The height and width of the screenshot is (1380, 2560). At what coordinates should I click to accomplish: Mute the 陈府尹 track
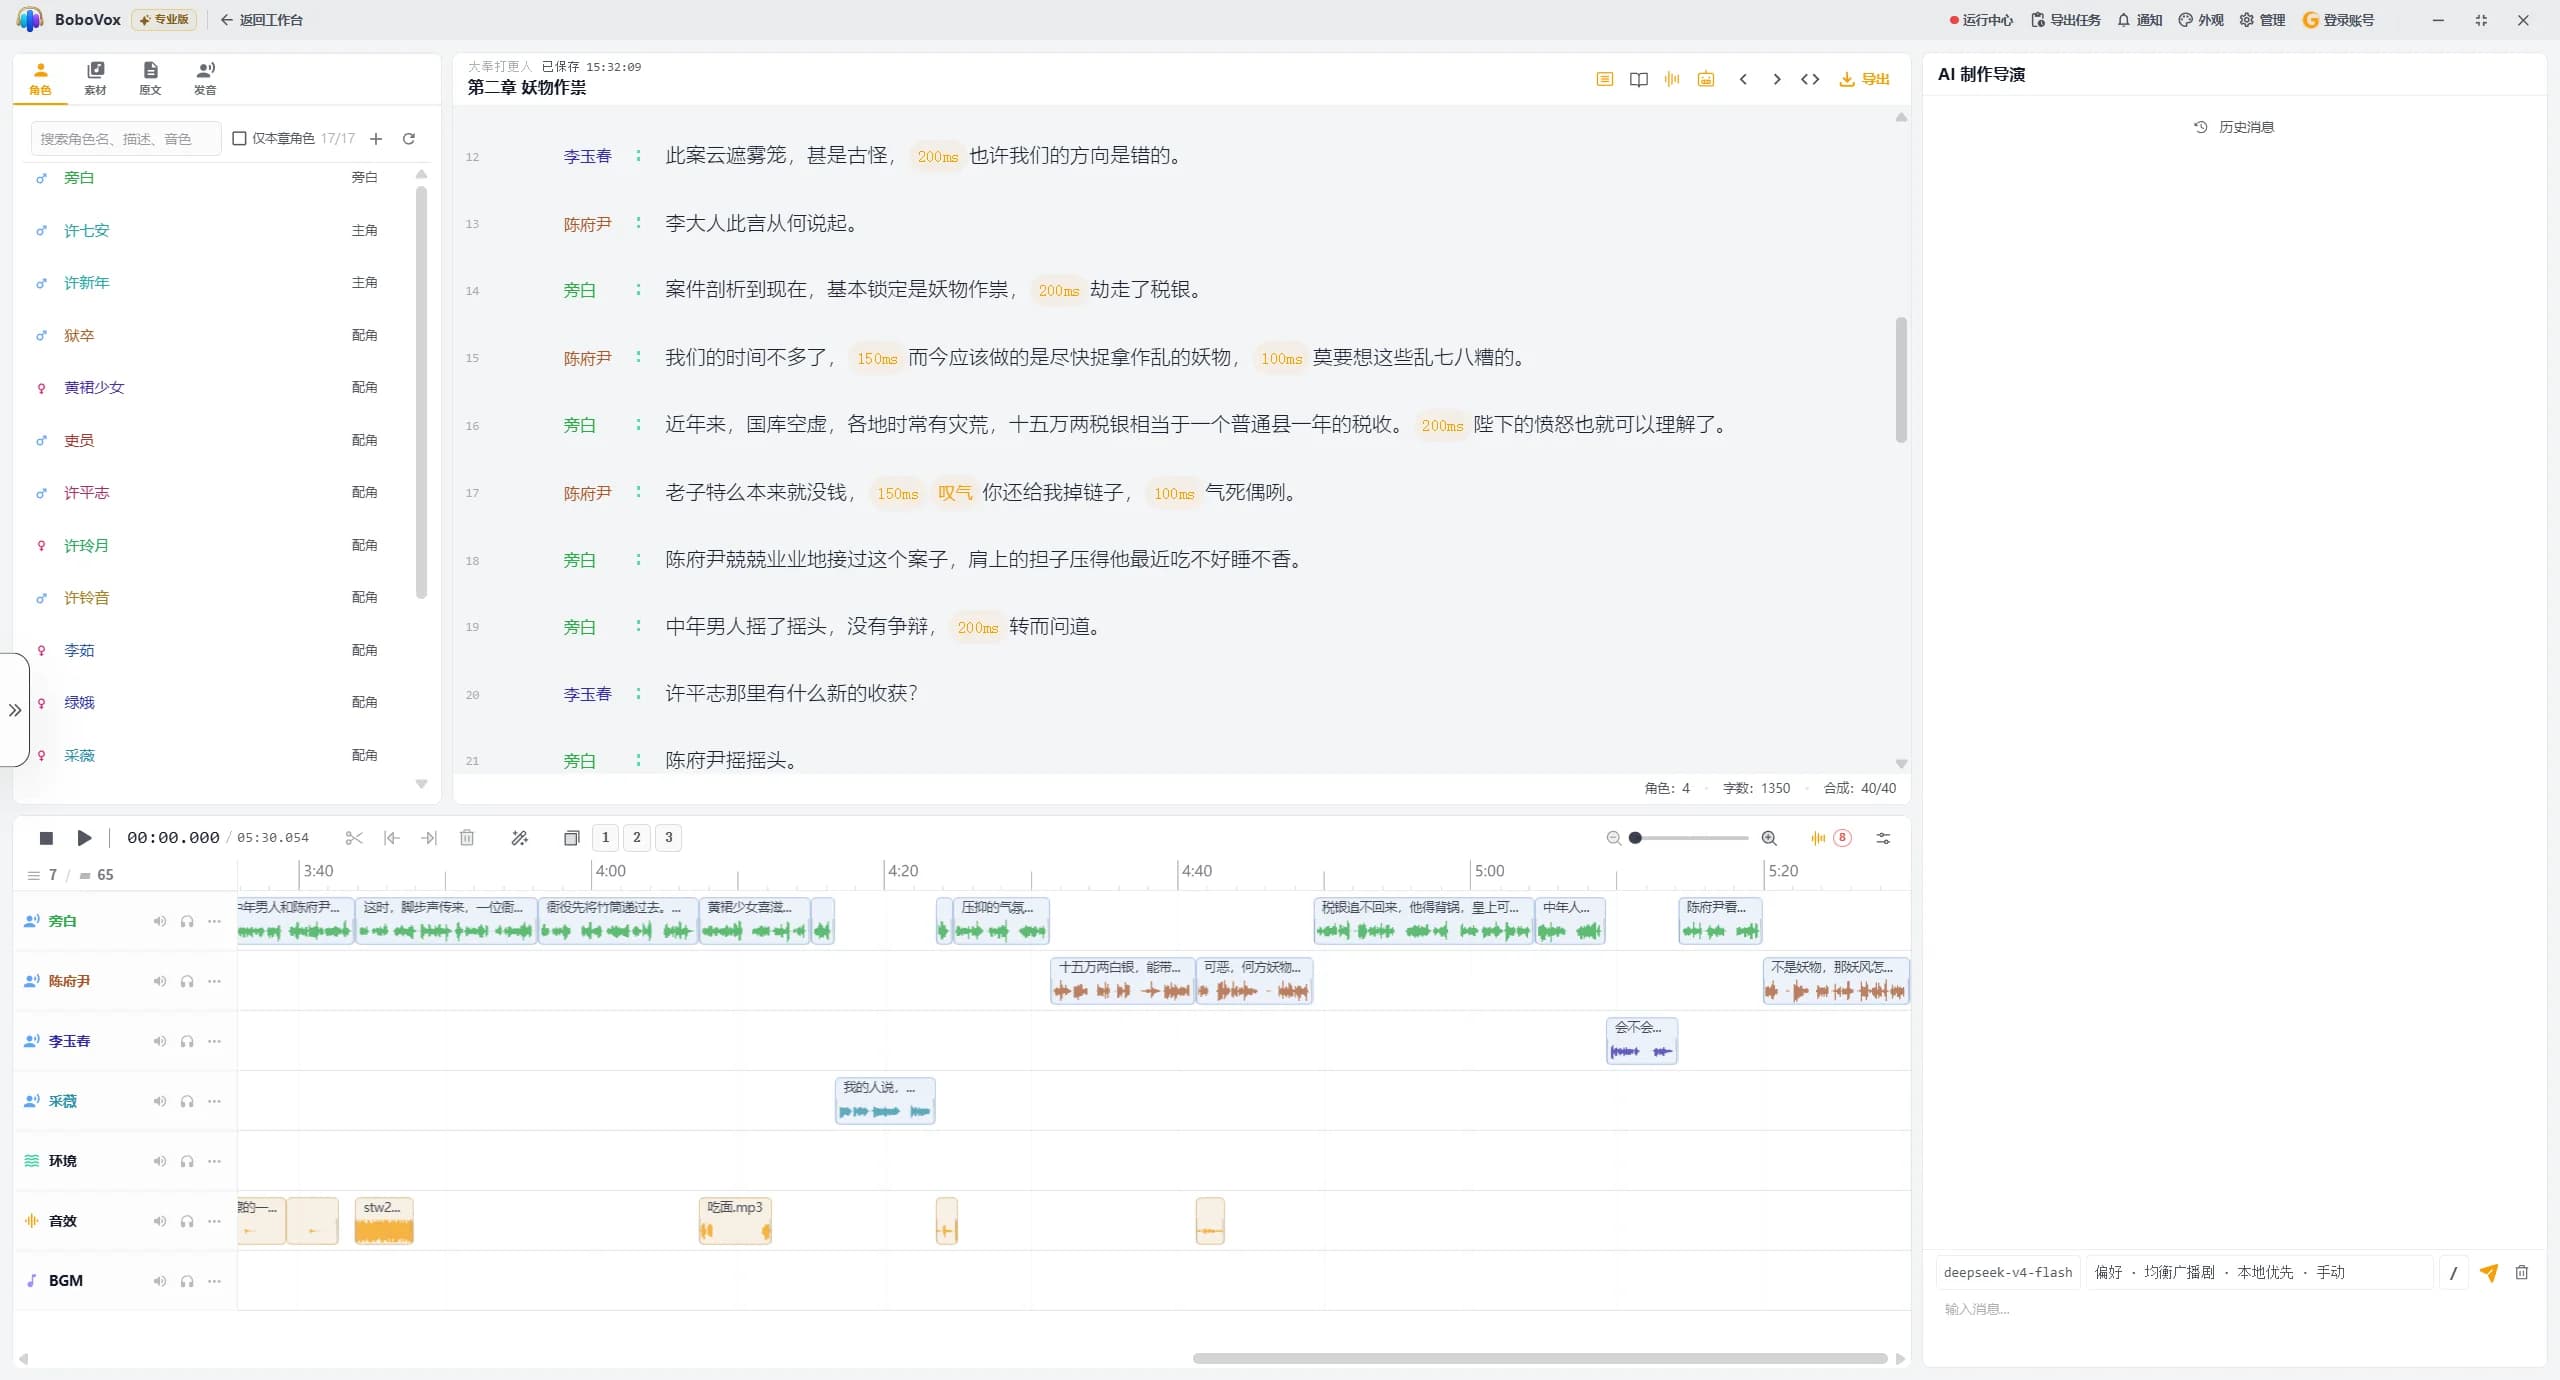[x=160, y=981]
